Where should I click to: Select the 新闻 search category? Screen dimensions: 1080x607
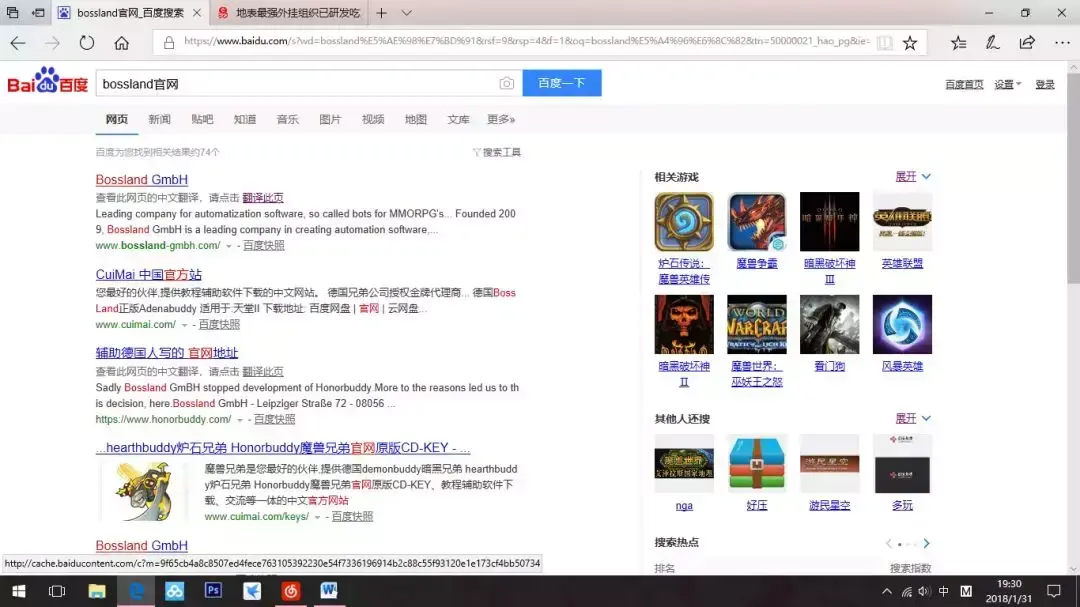159,119
